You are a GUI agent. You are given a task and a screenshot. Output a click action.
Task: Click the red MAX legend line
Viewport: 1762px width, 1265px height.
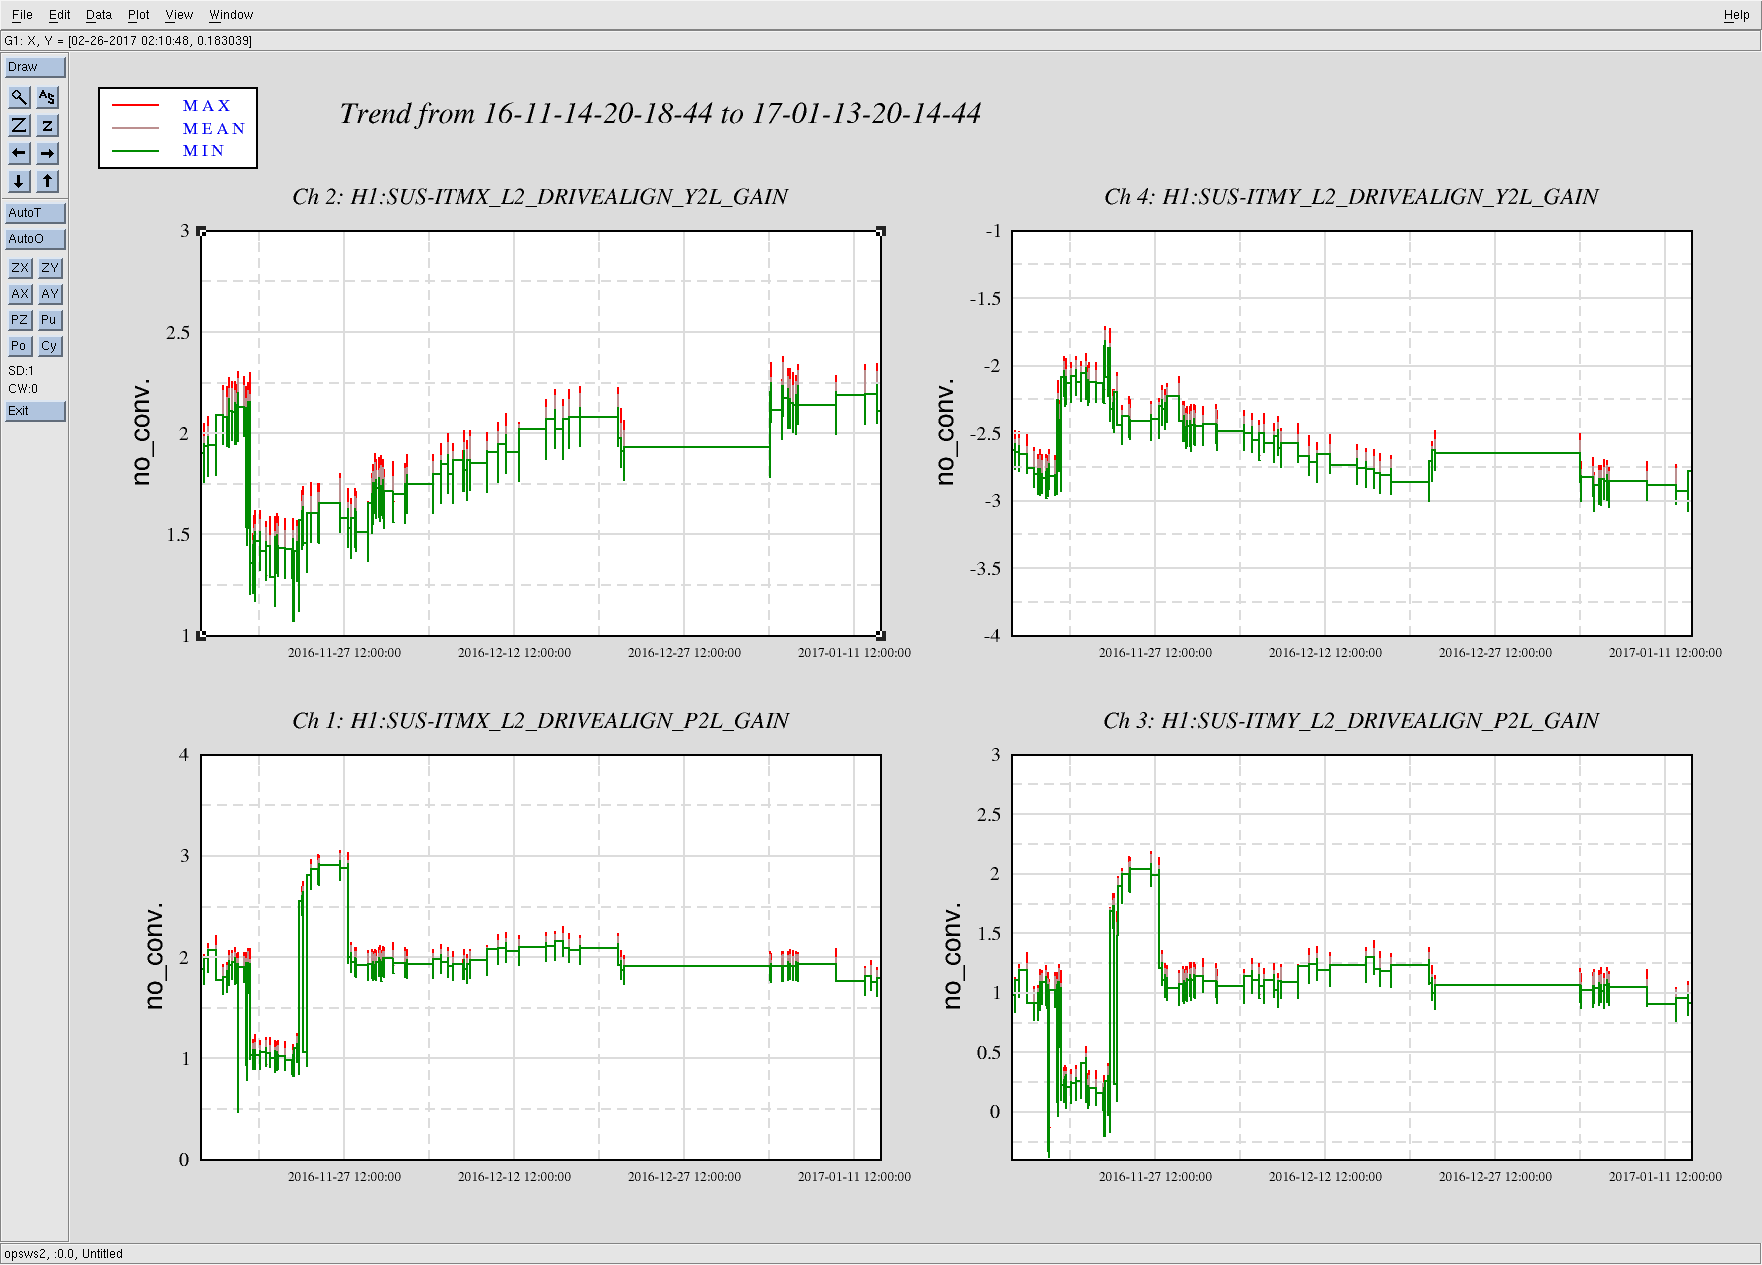[136, 105]
